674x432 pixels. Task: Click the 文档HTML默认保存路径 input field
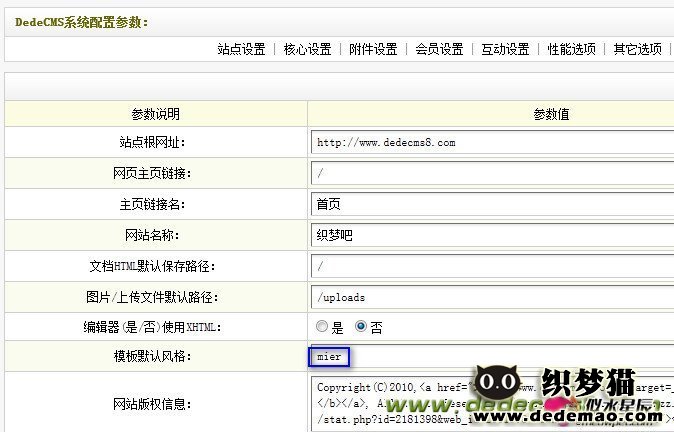[x=492, y=266]
